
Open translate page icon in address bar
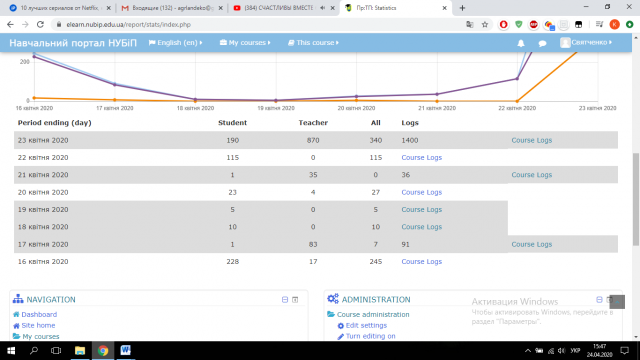pyautogui.click(x=470, y=24)
